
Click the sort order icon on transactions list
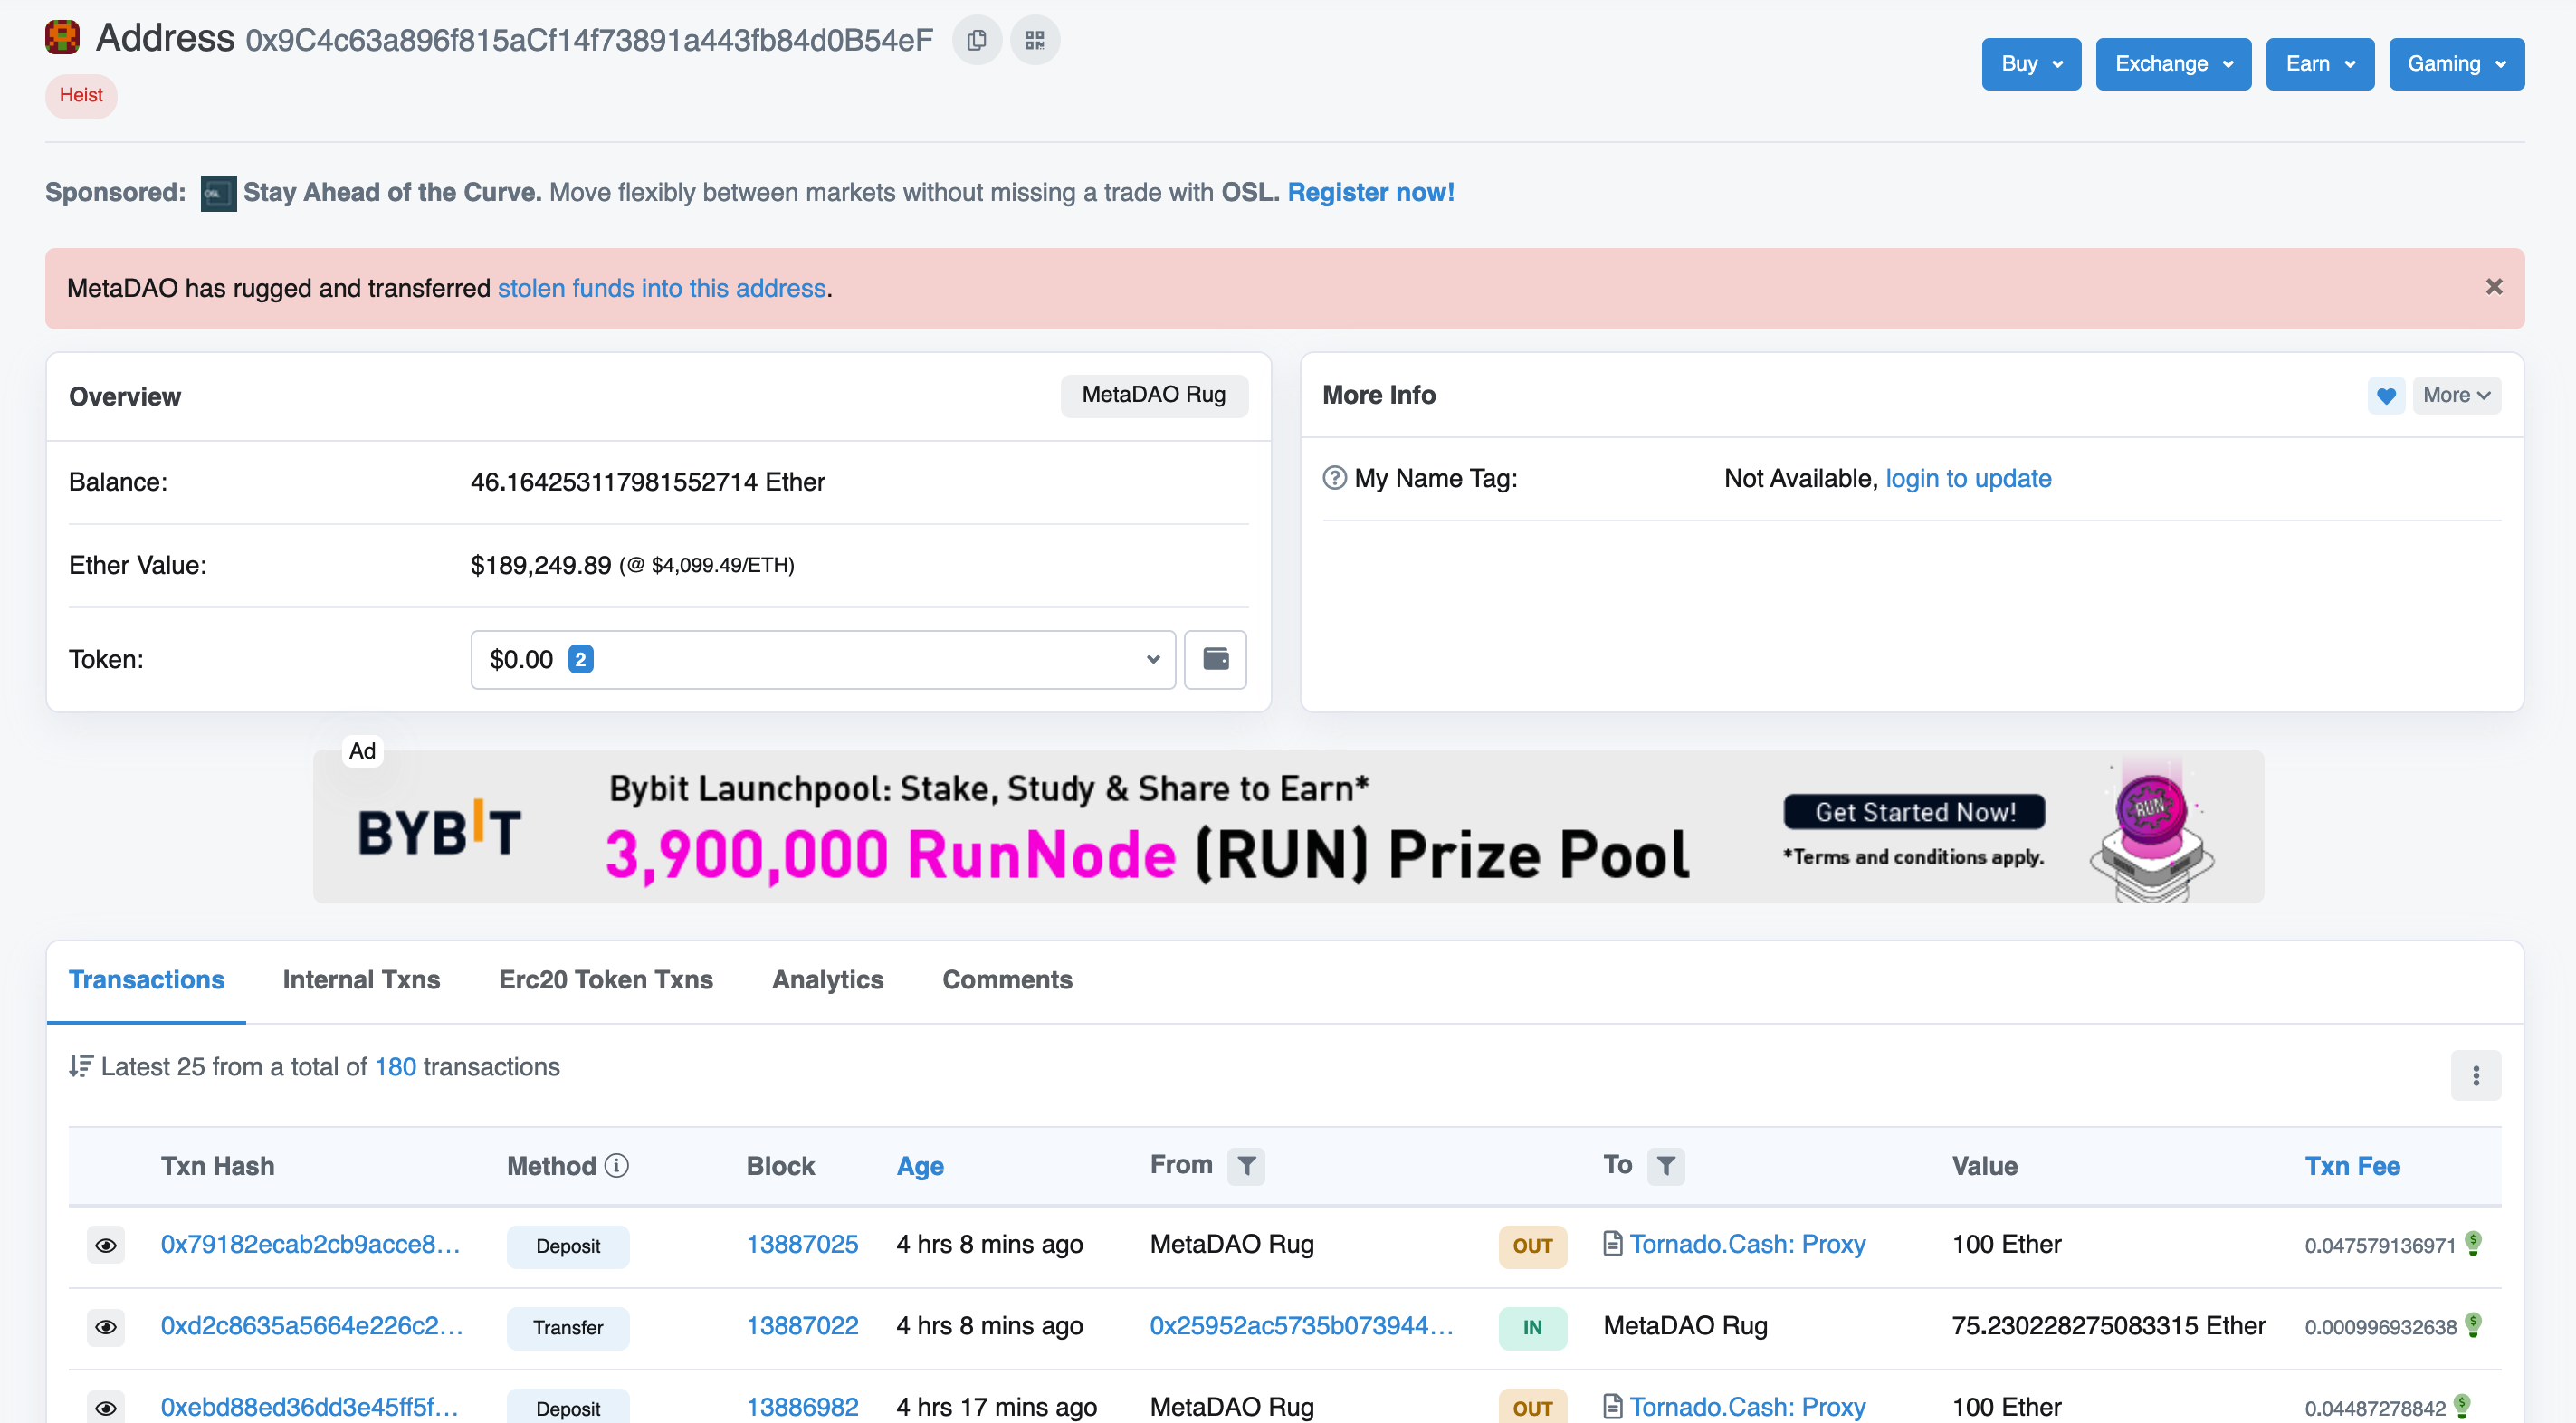pyautogui.click(x=81, y=1065)
